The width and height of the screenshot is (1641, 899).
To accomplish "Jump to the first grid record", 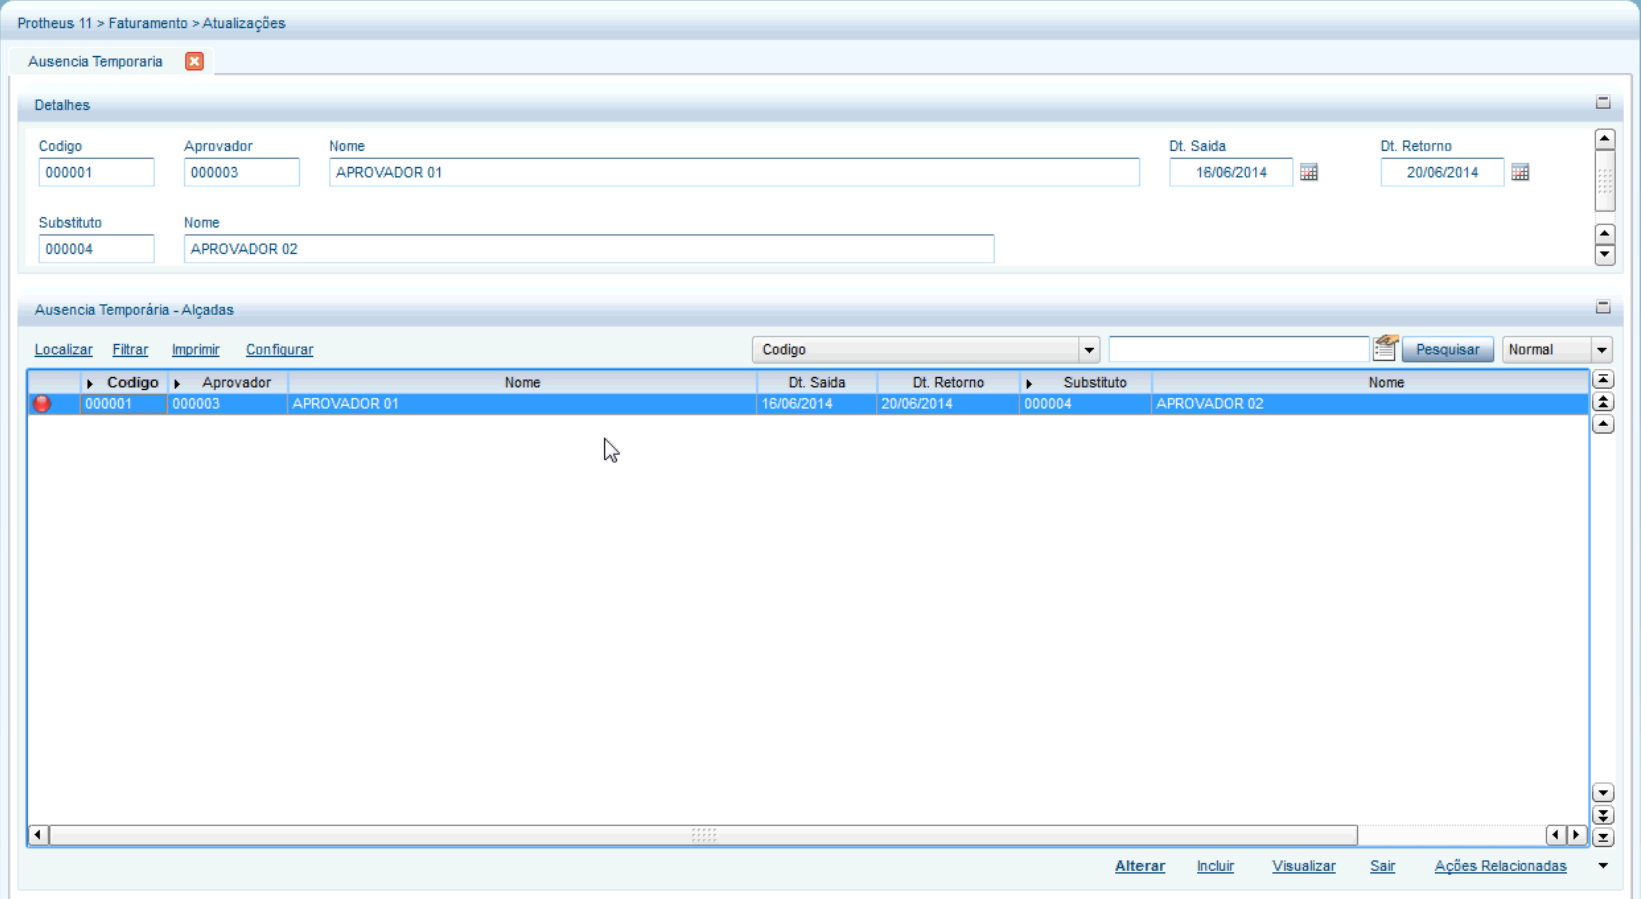I will [x=1603, y=380].
